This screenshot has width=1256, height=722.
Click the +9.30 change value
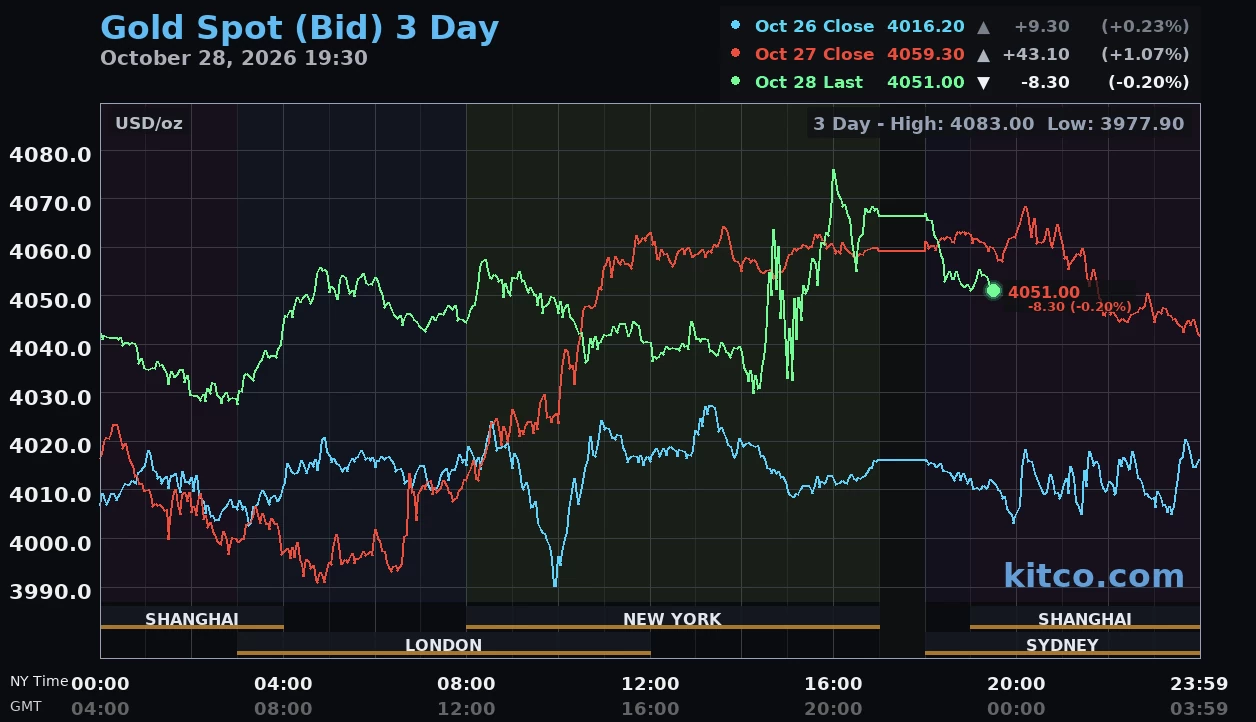point(1041,26)
